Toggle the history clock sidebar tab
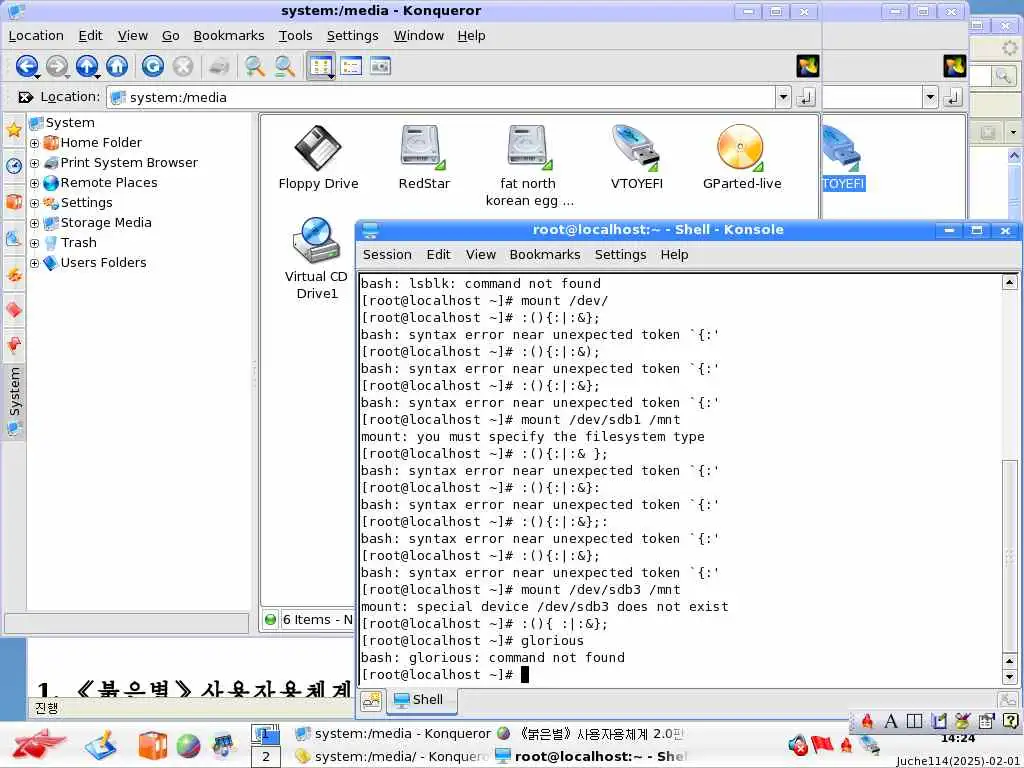Viewport: 1024px width, 768px height. click(14, 165)
